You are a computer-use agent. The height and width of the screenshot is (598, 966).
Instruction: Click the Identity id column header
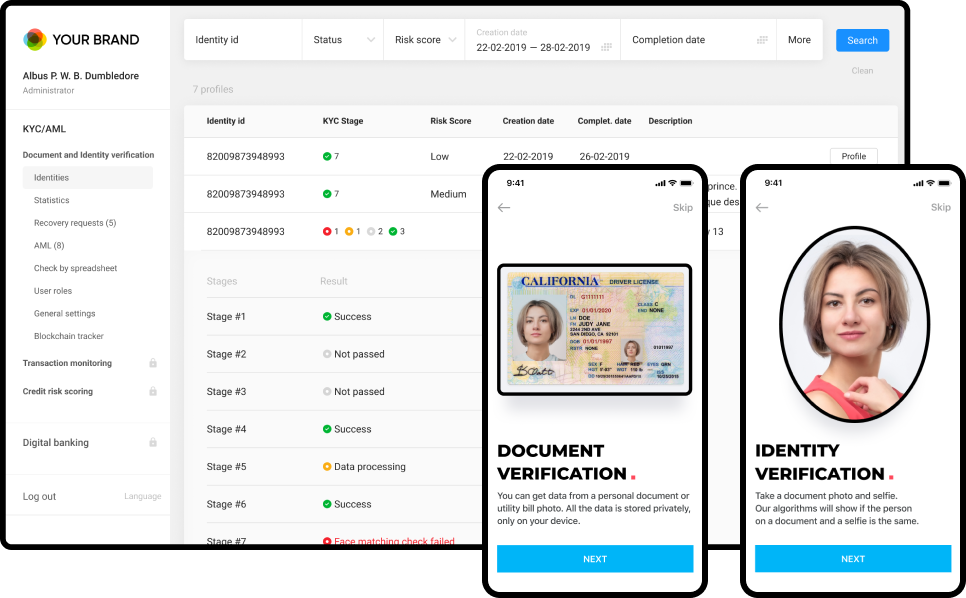click(225, 121)
